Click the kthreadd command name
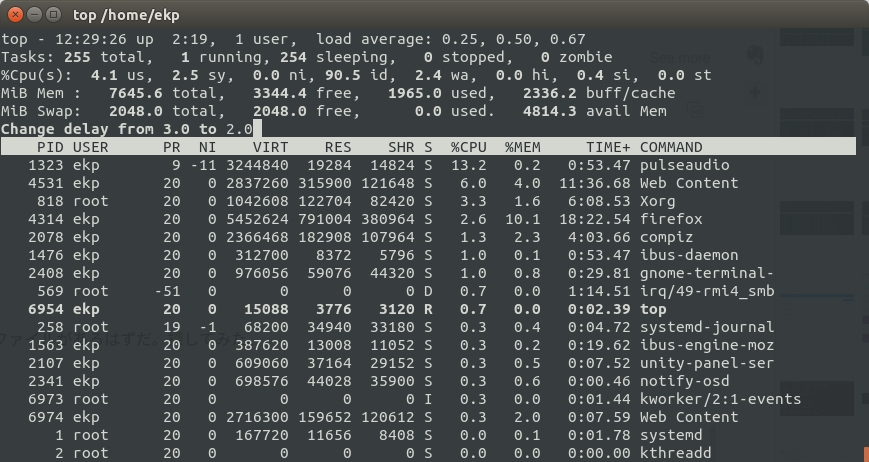 [x=676, y=453]
